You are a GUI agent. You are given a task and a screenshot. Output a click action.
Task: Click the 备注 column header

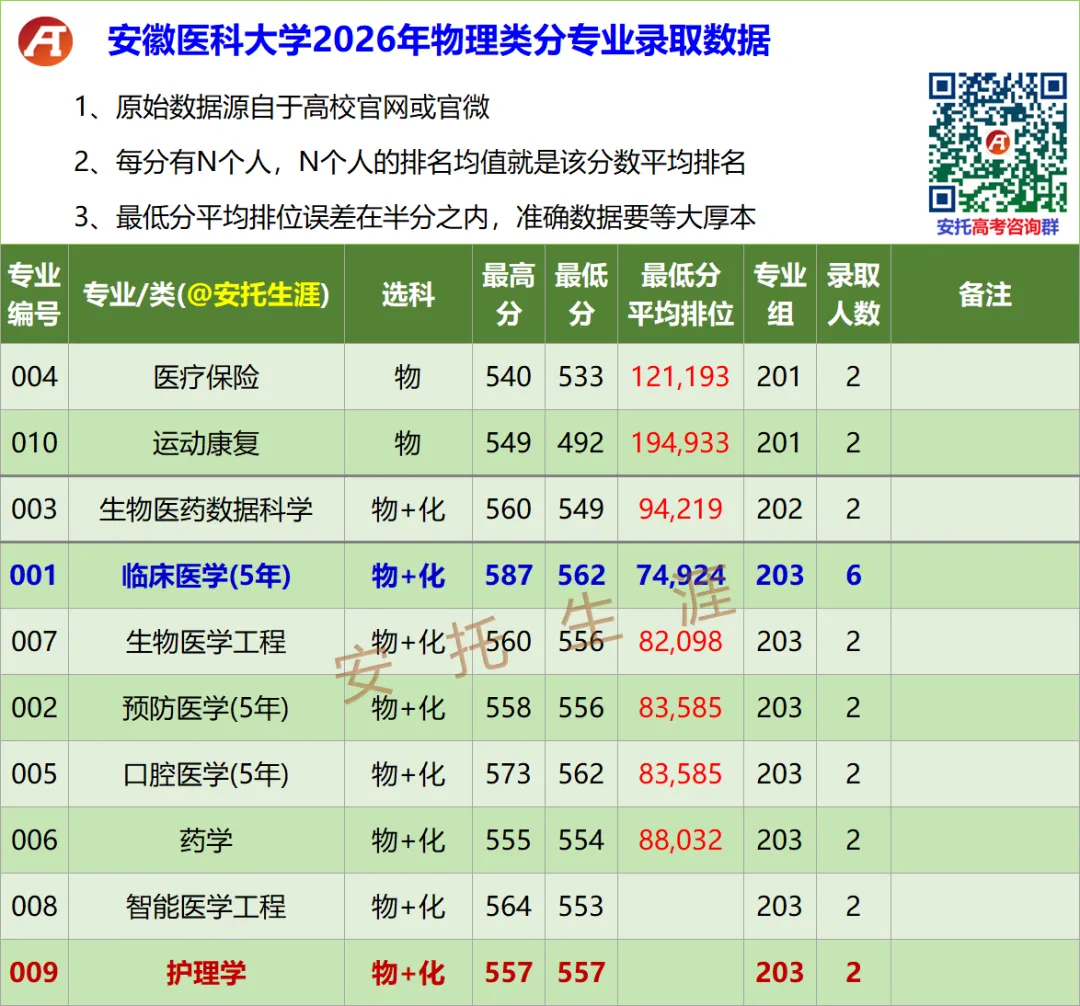(x=985, y=294)
